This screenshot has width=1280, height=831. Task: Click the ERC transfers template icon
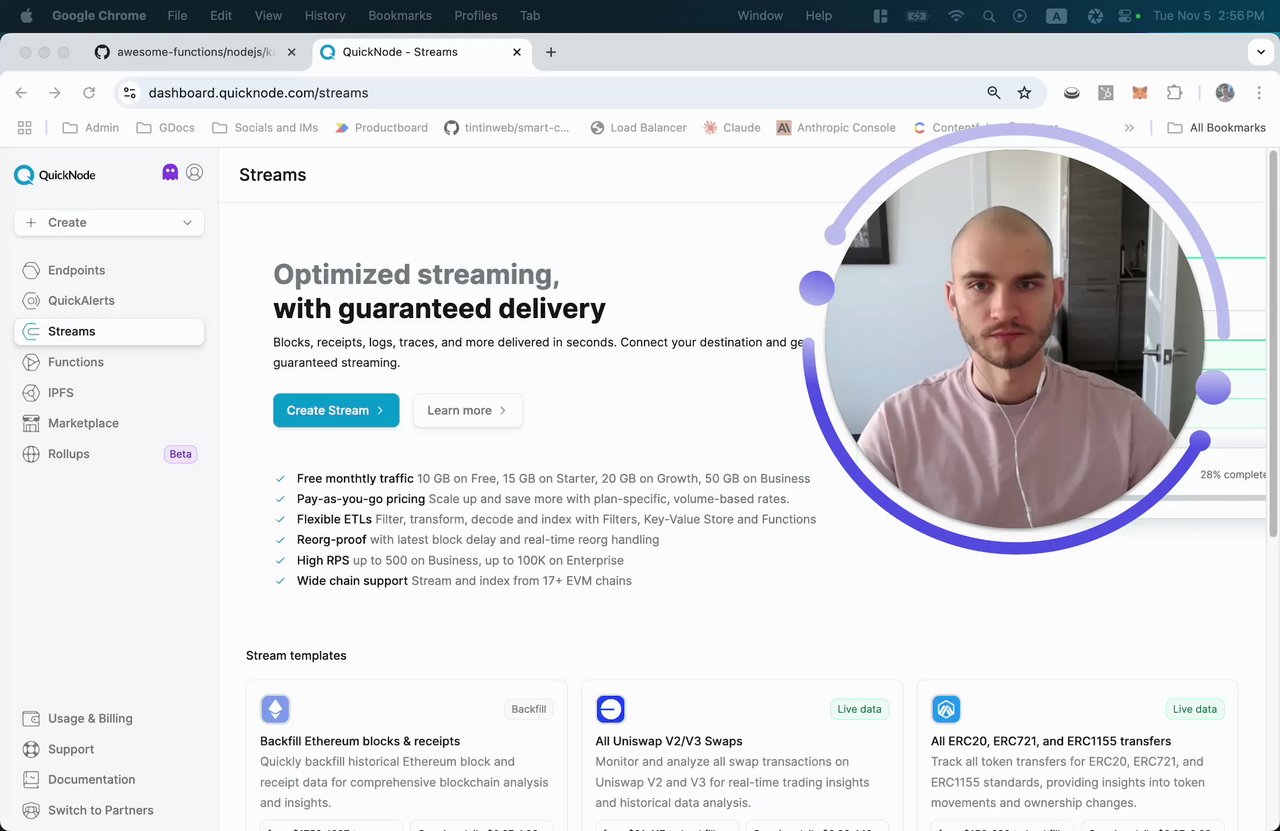coord(946,709)
